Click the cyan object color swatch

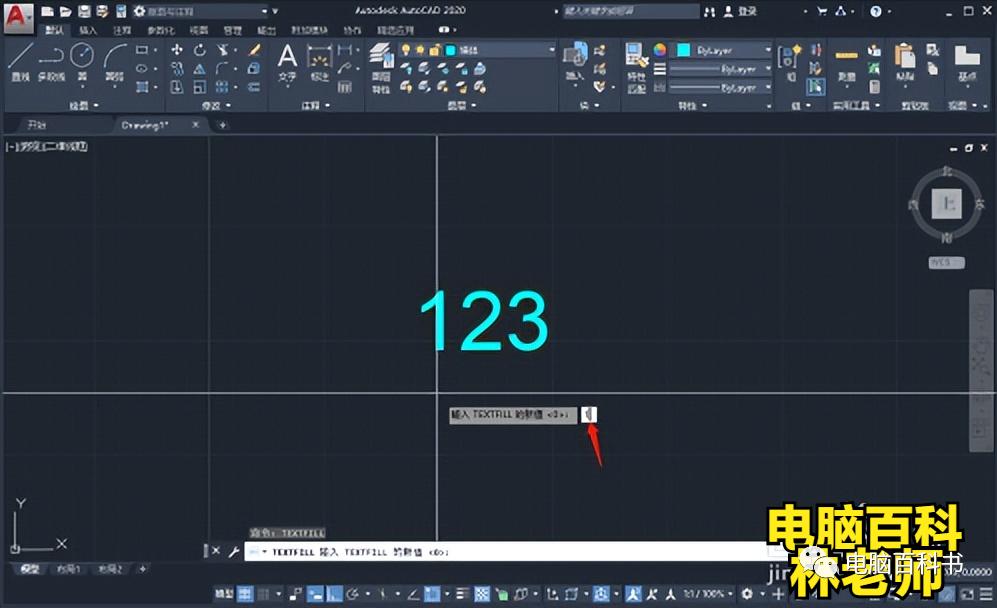coord(683,50)
